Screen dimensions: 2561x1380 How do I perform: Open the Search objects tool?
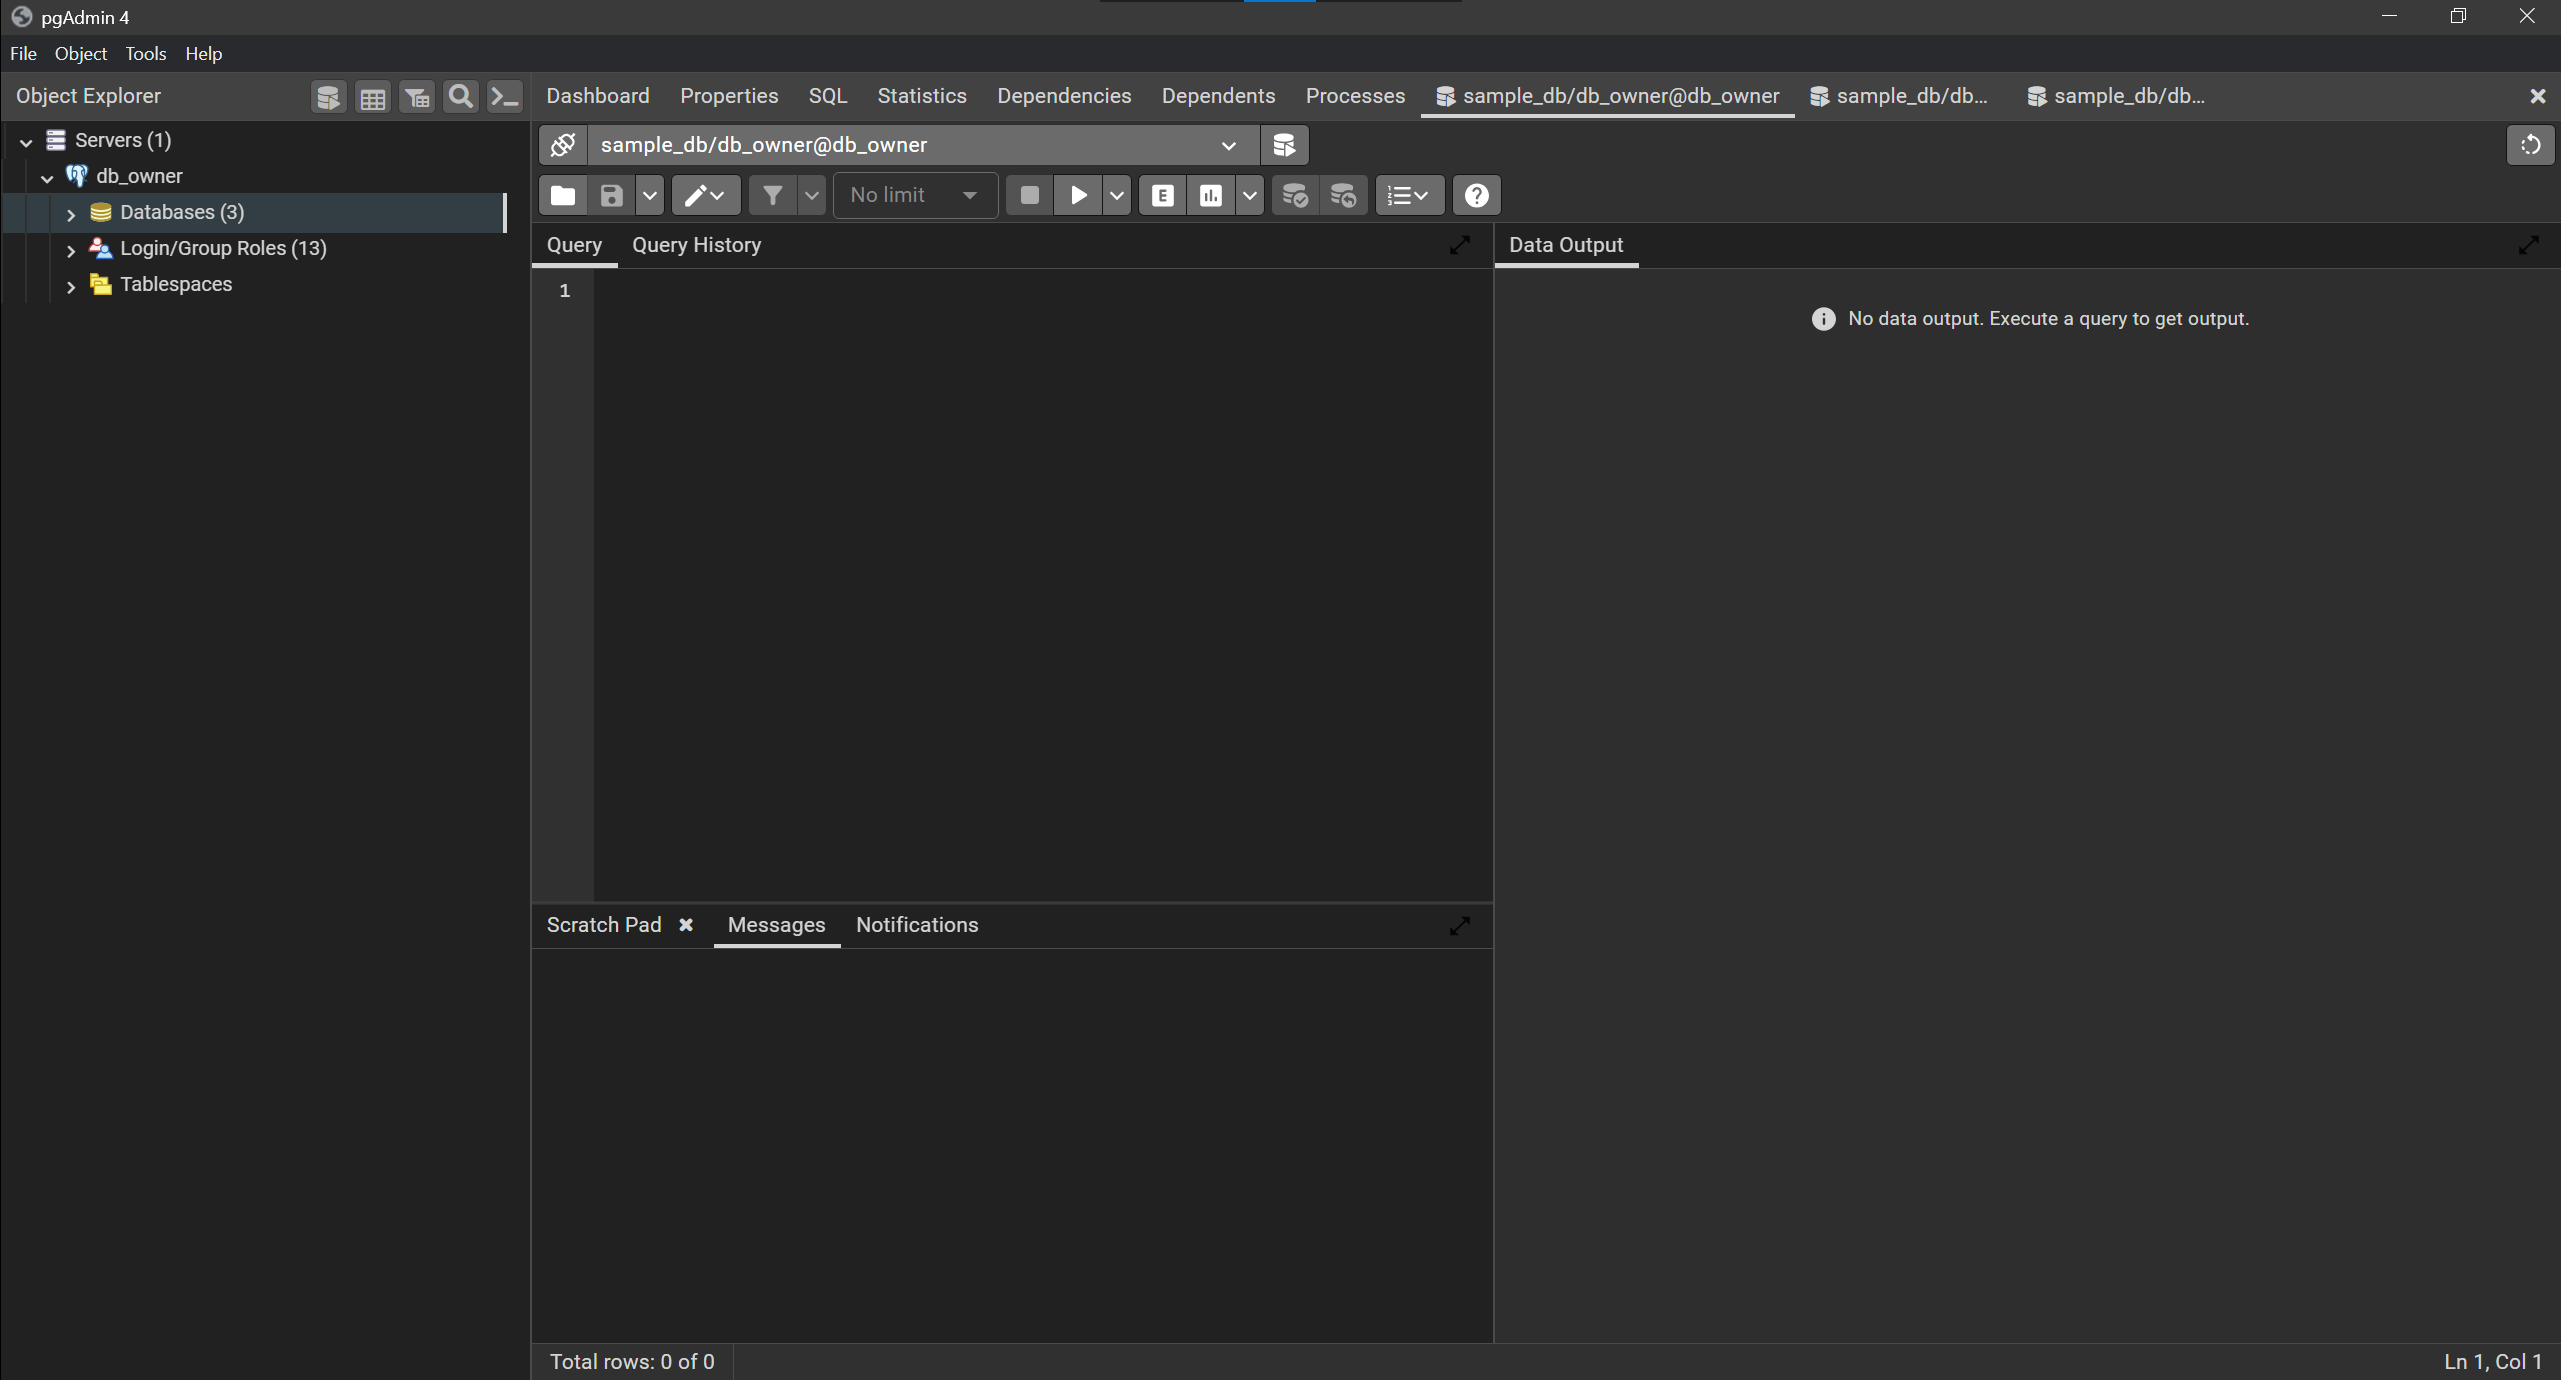tap(460, 96)
